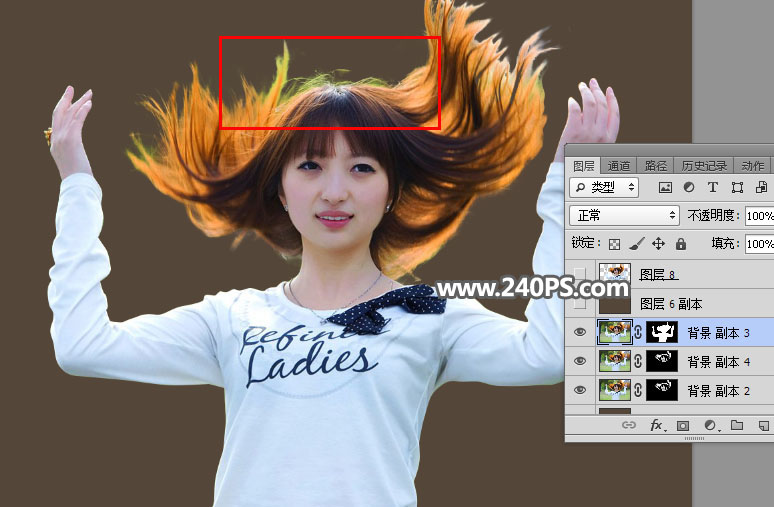The width and height of the screenshot is (774, 507).
Task: Click the 填充 fill value field
Action: pyautogui.click(x=759, y=244)
